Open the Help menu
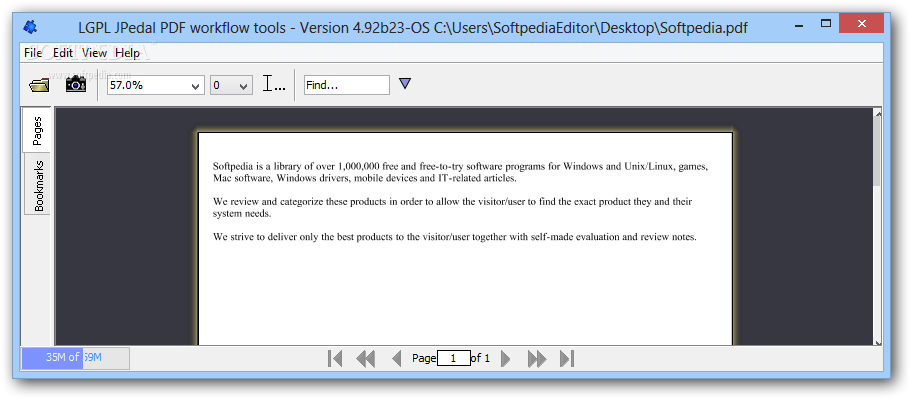Screen dimensions: 911x399 (x=127, y=53)
